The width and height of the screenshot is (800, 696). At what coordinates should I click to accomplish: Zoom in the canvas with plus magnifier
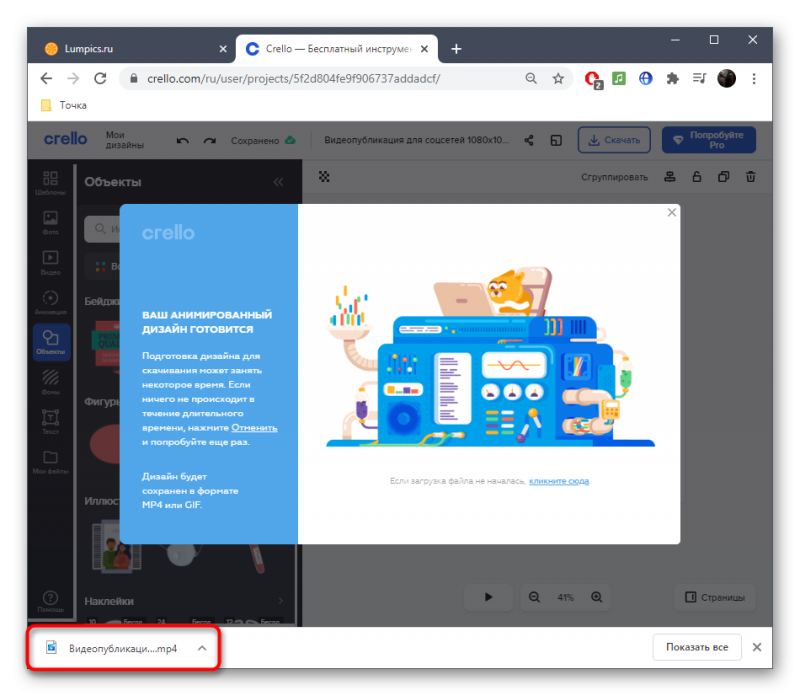point(596,597)
